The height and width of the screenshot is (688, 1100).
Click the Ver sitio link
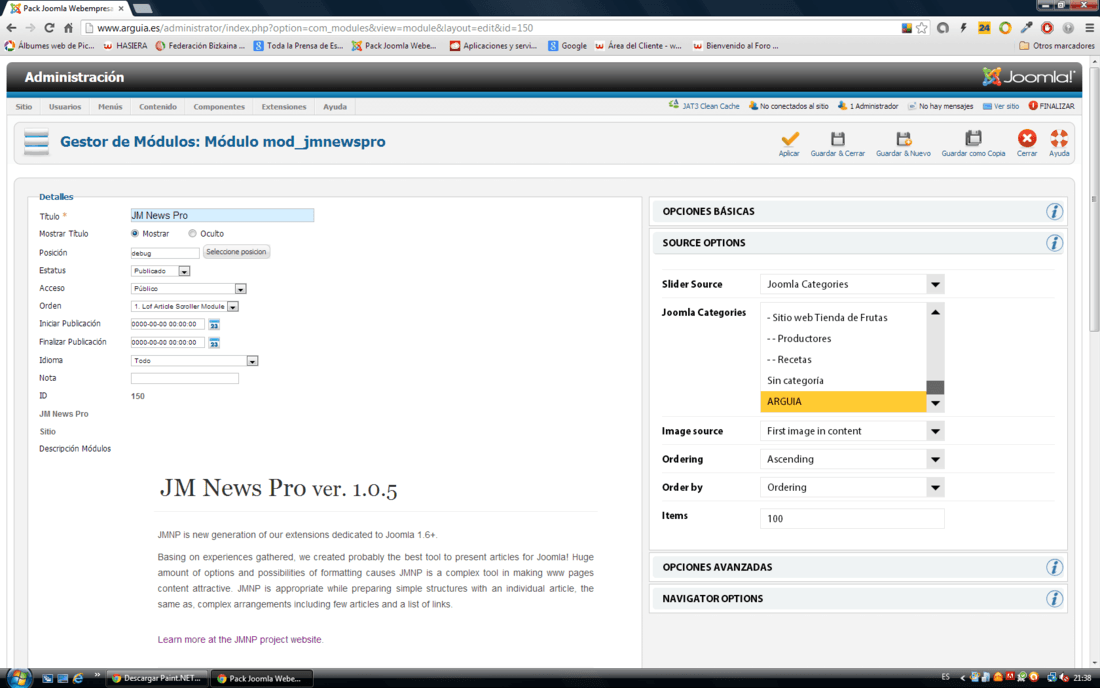(x=1006, y=106)
